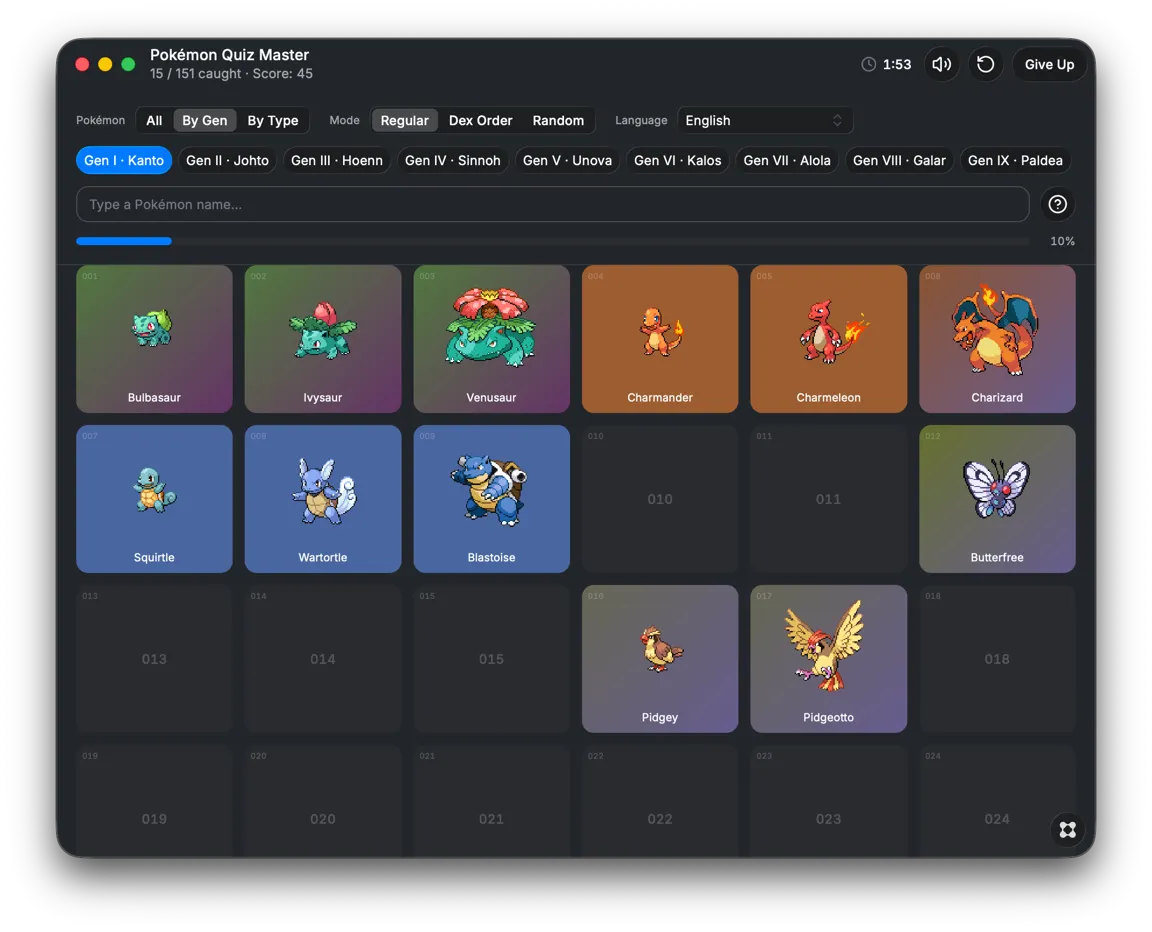Select the Gen V · Unova tab
The width and height of the screenshot is (1152, 932).
click(x=567, y=160)
